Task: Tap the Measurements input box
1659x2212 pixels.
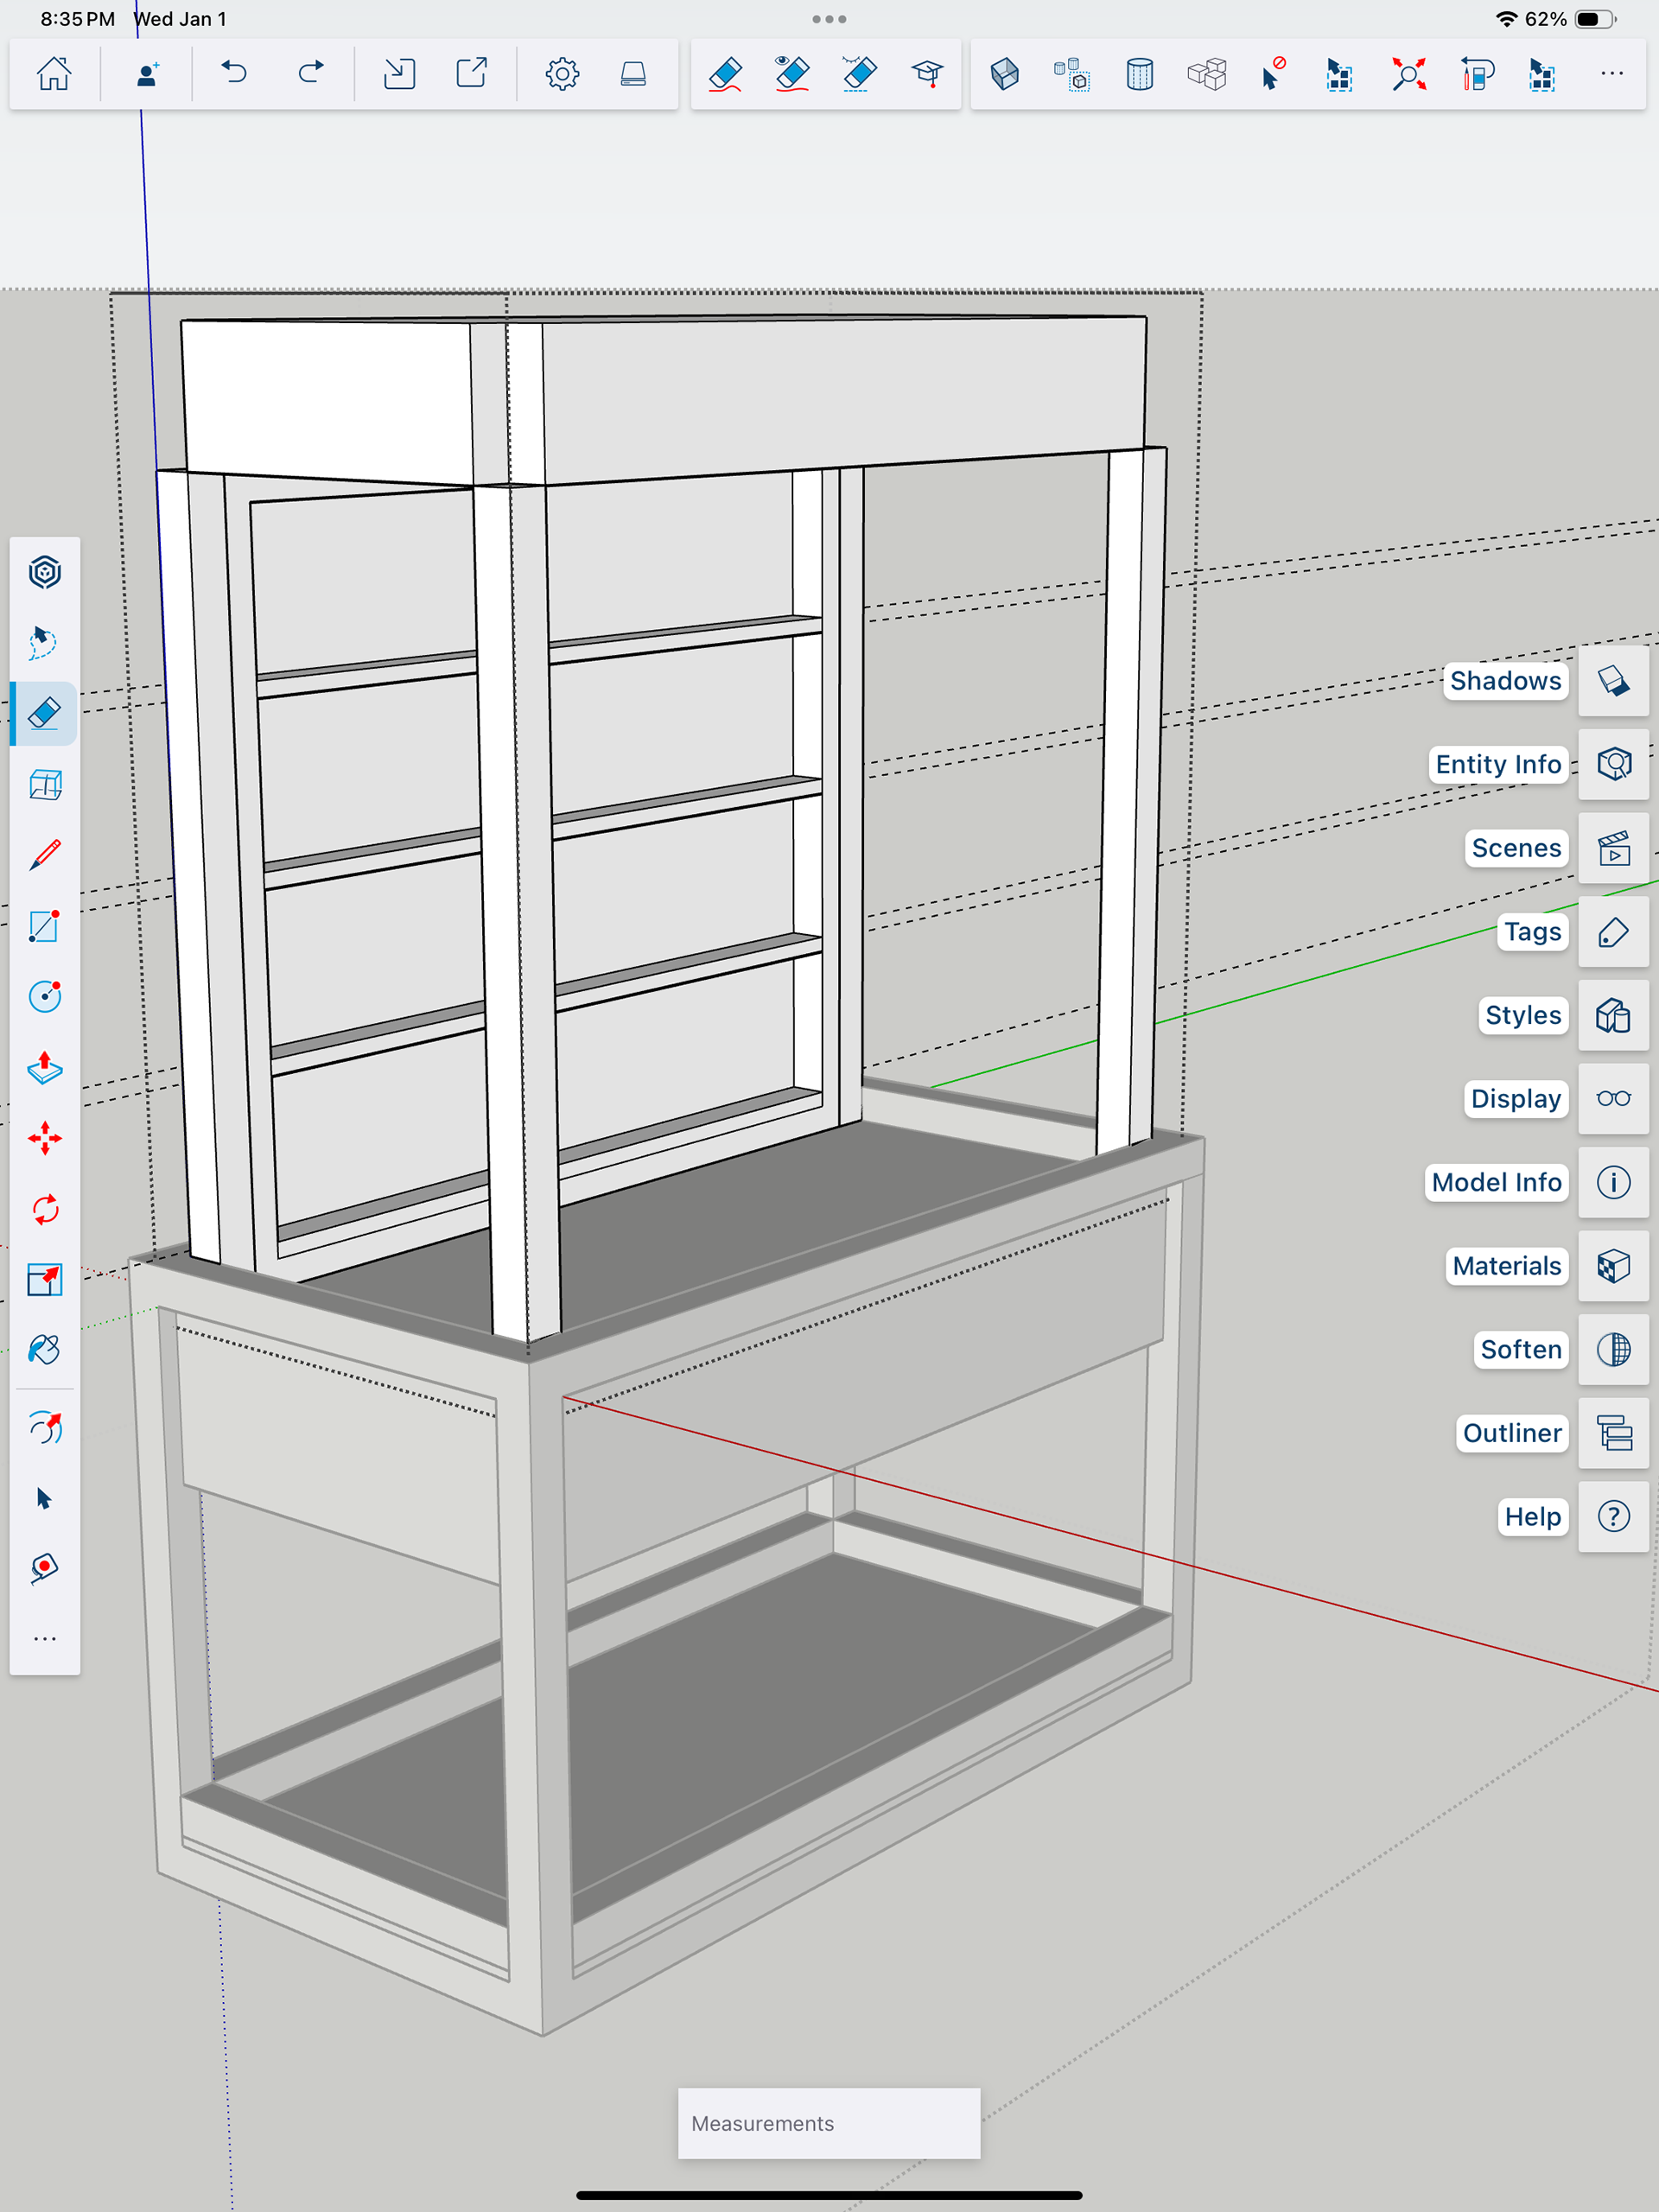Action: coord(829,2123)
